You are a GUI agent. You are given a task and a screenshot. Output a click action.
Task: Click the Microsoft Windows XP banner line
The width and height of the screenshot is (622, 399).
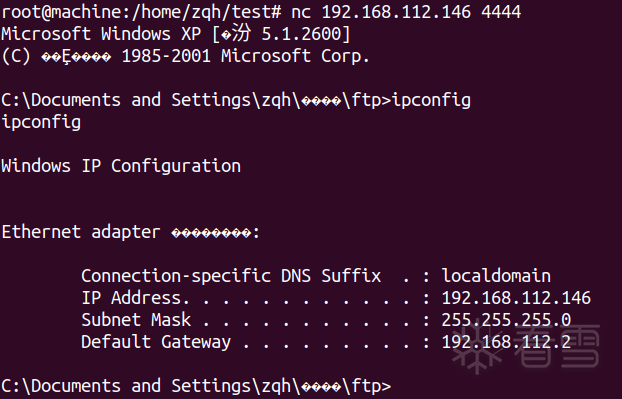point(176,34)
